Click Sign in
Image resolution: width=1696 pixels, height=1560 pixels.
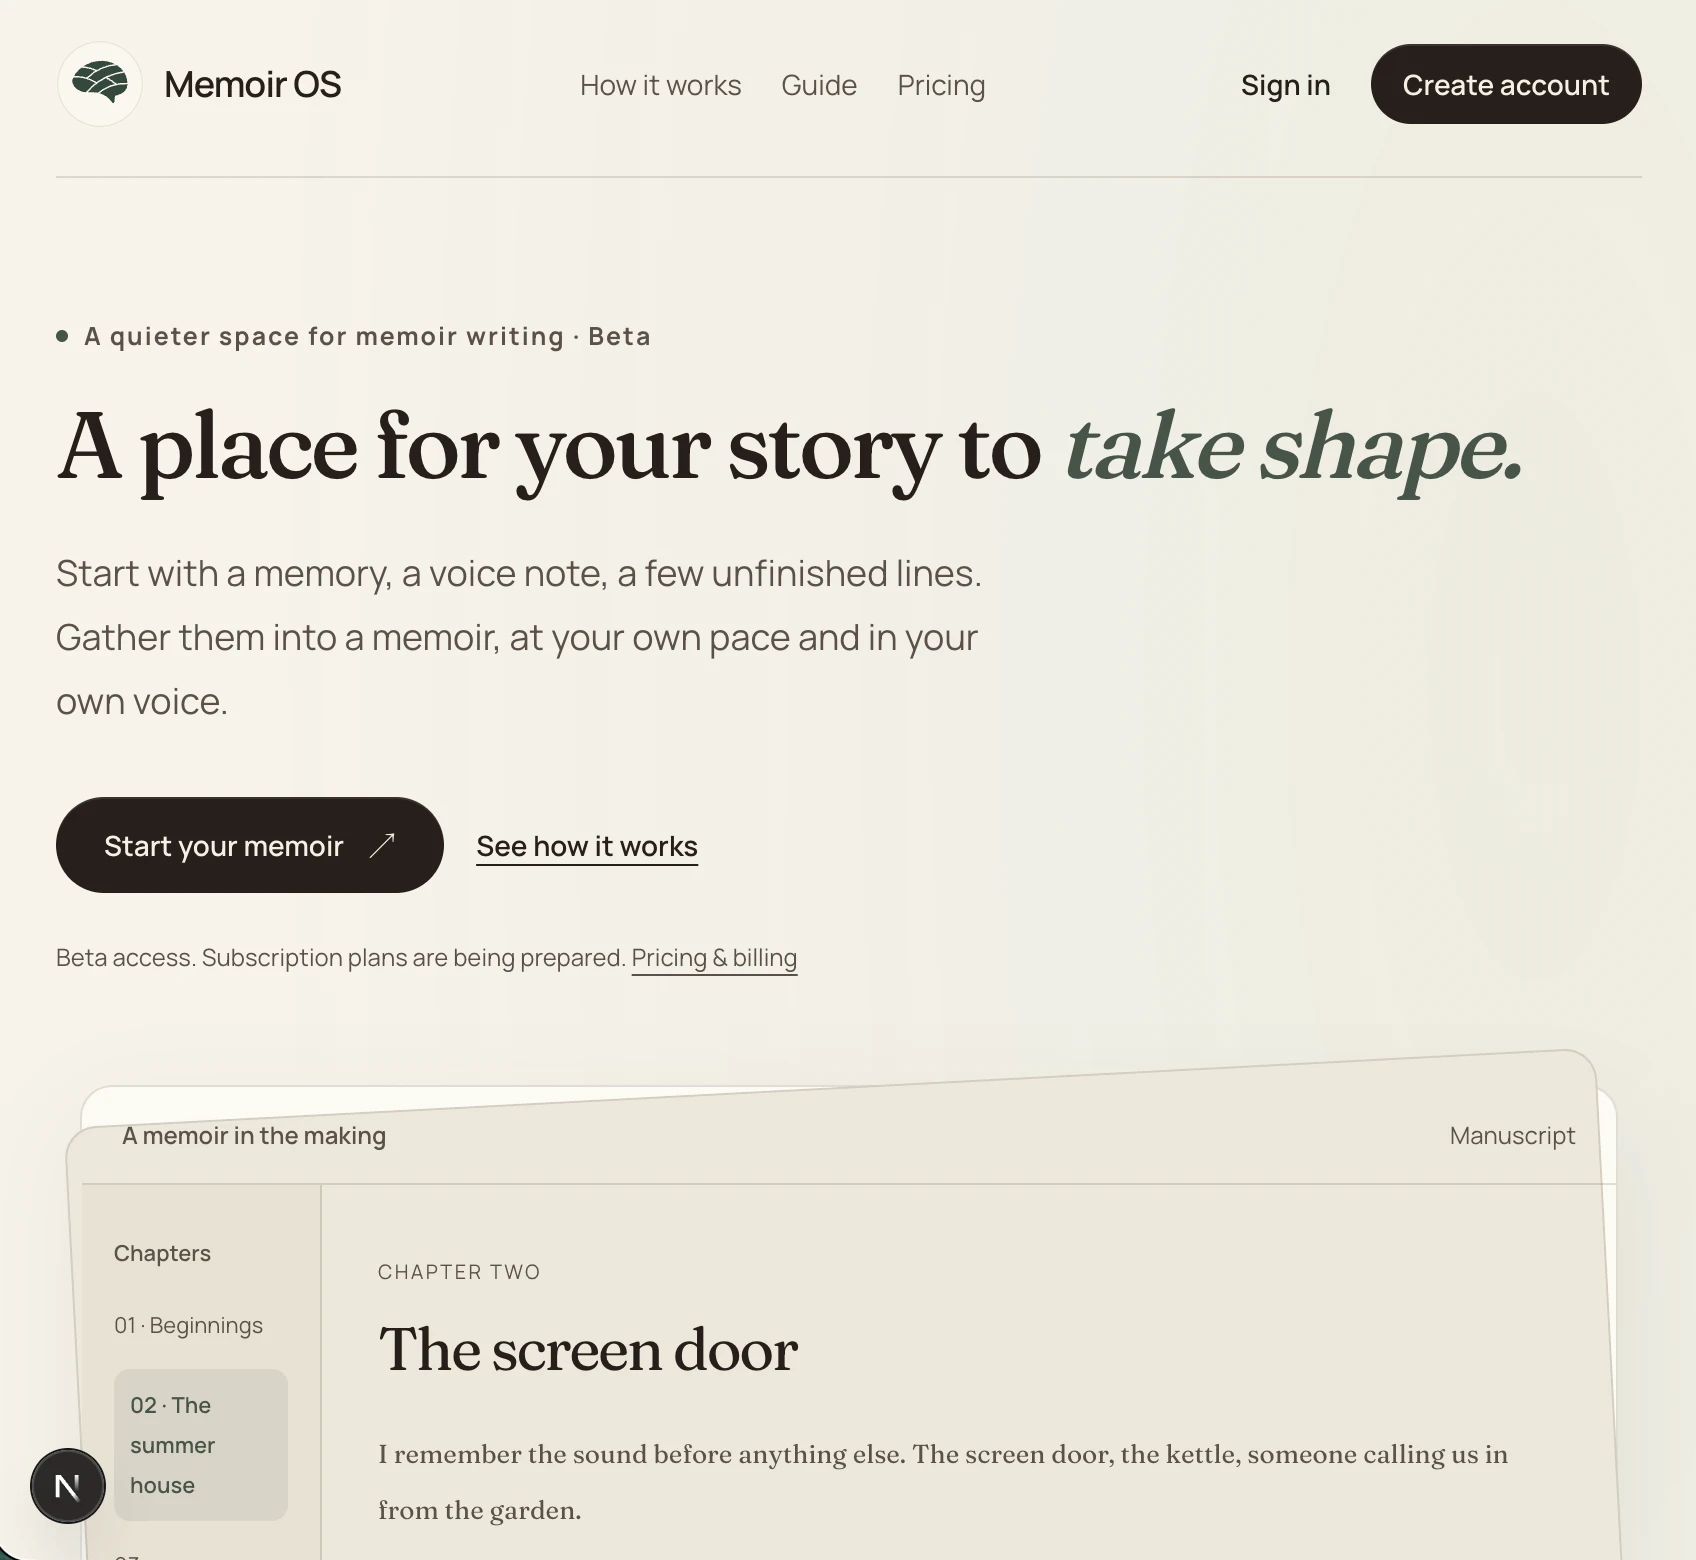(x=1285, y=85)
